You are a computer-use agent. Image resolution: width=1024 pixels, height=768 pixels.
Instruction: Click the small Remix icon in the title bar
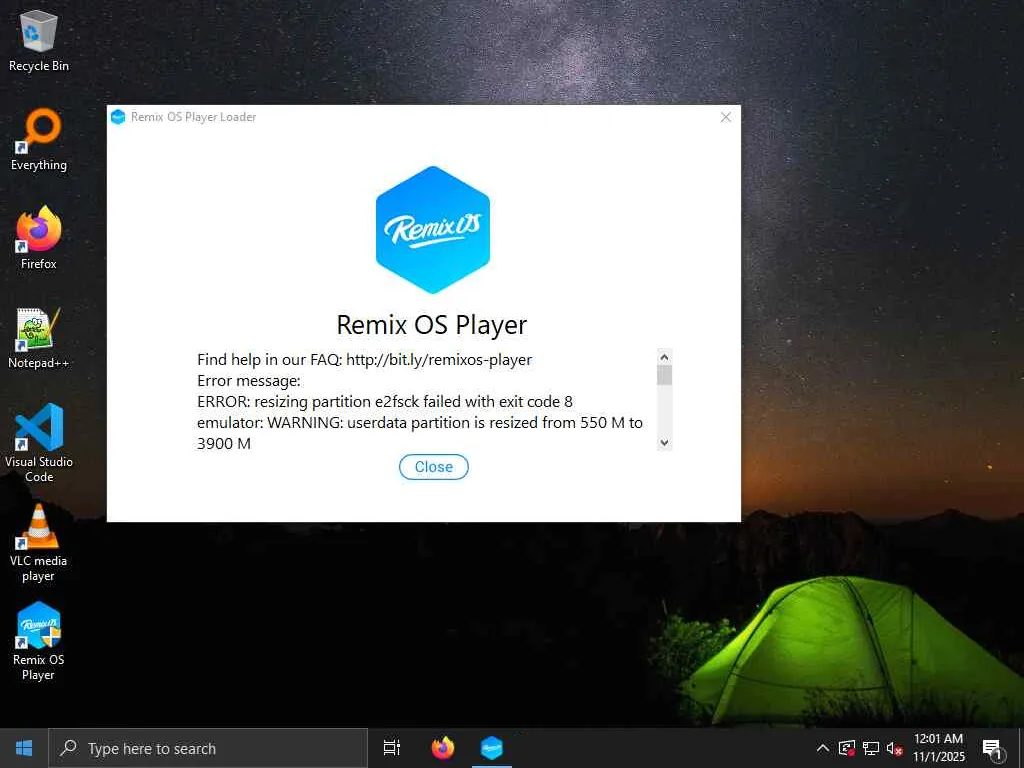[x=118, y=117]
